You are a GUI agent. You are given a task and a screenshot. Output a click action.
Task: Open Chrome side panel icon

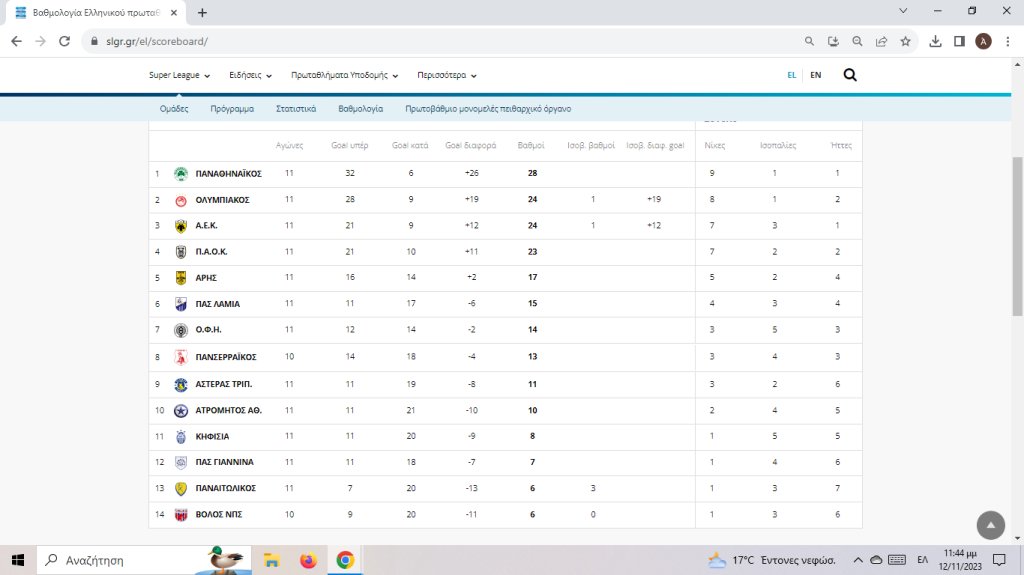pos(959,41)
